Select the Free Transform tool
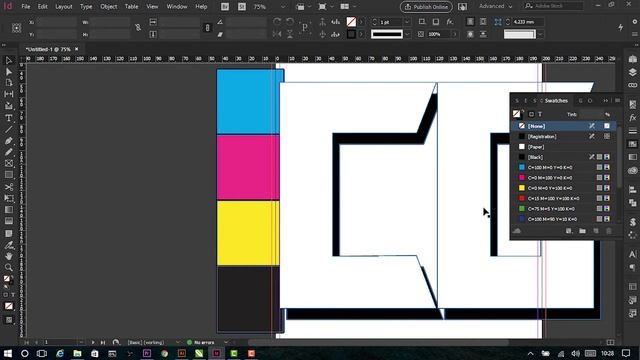Viewport: 640px width, 360px height. click(x=9, y=198)
